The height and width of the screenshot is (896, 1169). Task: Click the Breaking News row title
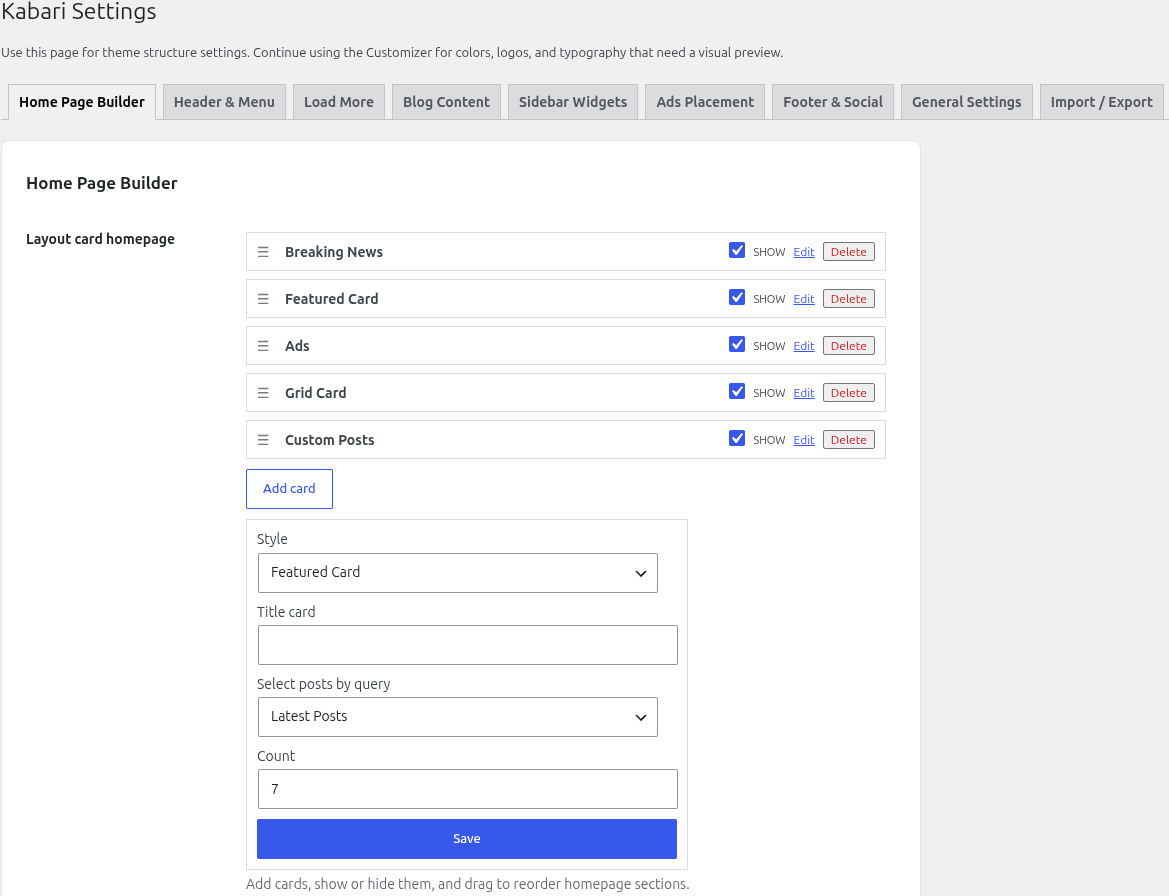point(334,252)
